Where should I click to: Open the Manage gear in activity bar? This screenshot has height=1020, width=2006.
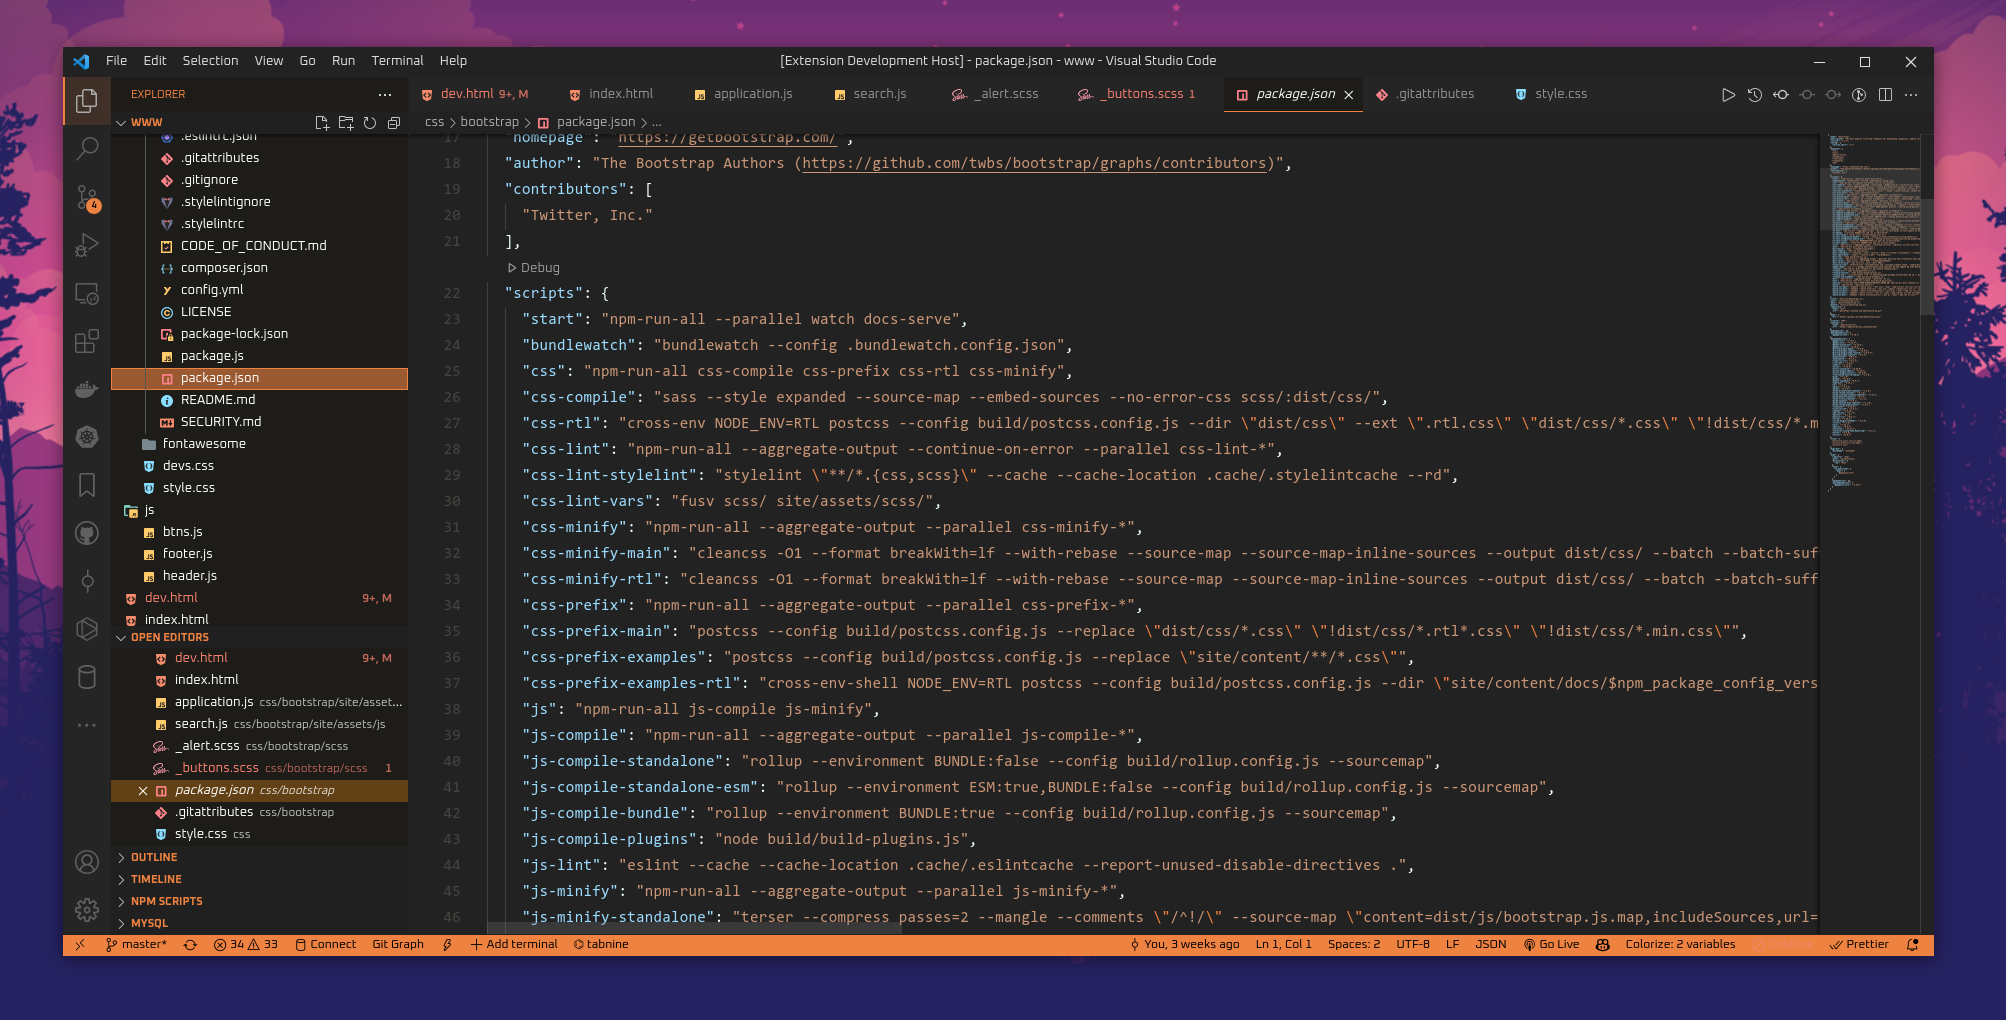pos(87,909)
